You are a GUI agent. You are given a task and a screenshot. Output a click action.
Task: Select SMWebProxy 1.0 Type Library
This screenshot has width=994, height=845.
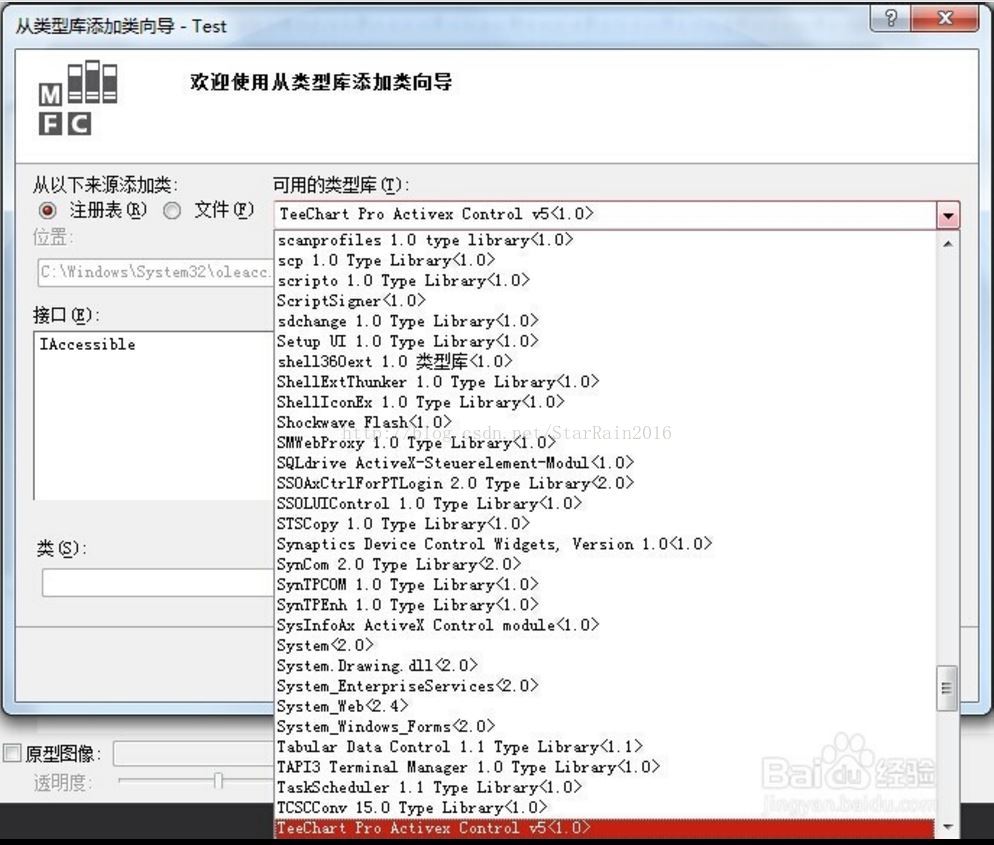coord(605,442)
